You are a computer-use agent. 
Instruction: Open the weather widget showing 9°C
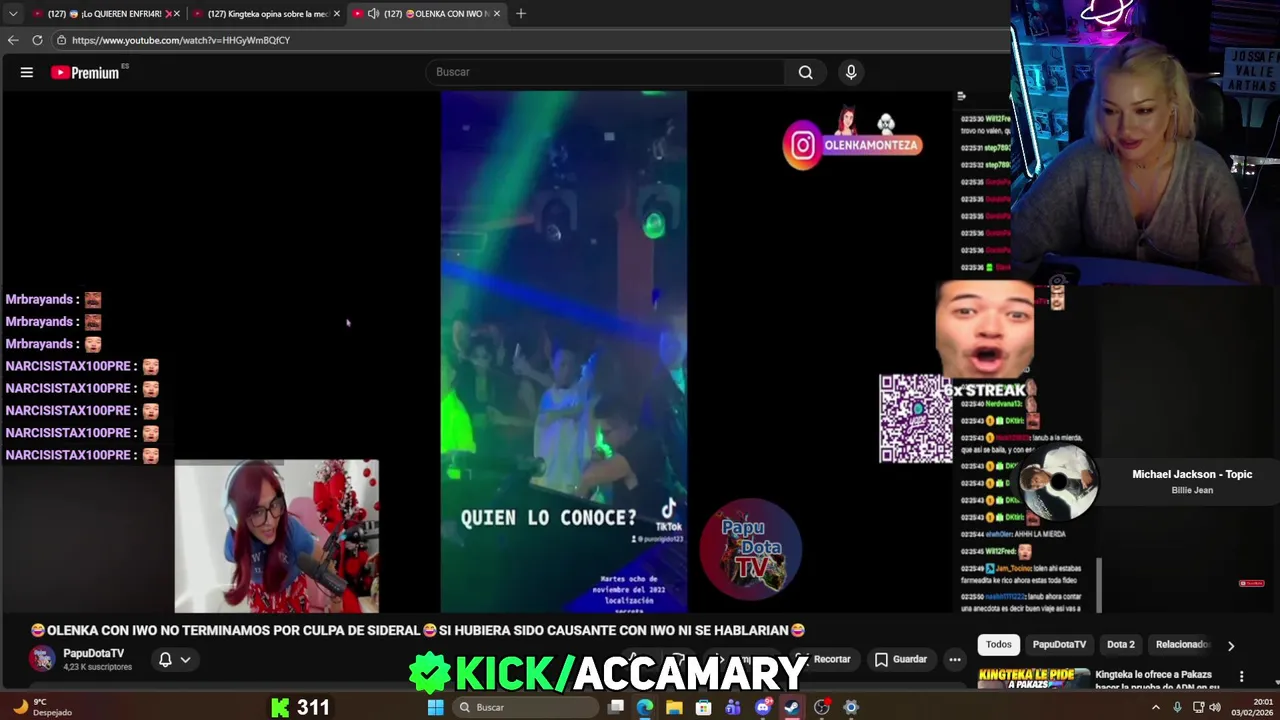click(40, 707)
